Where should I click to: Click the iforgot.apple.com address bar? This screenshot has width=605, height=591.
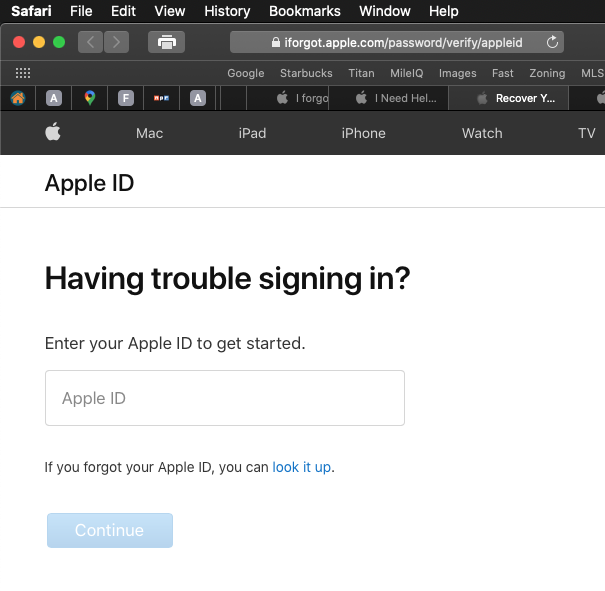(397, 42)
